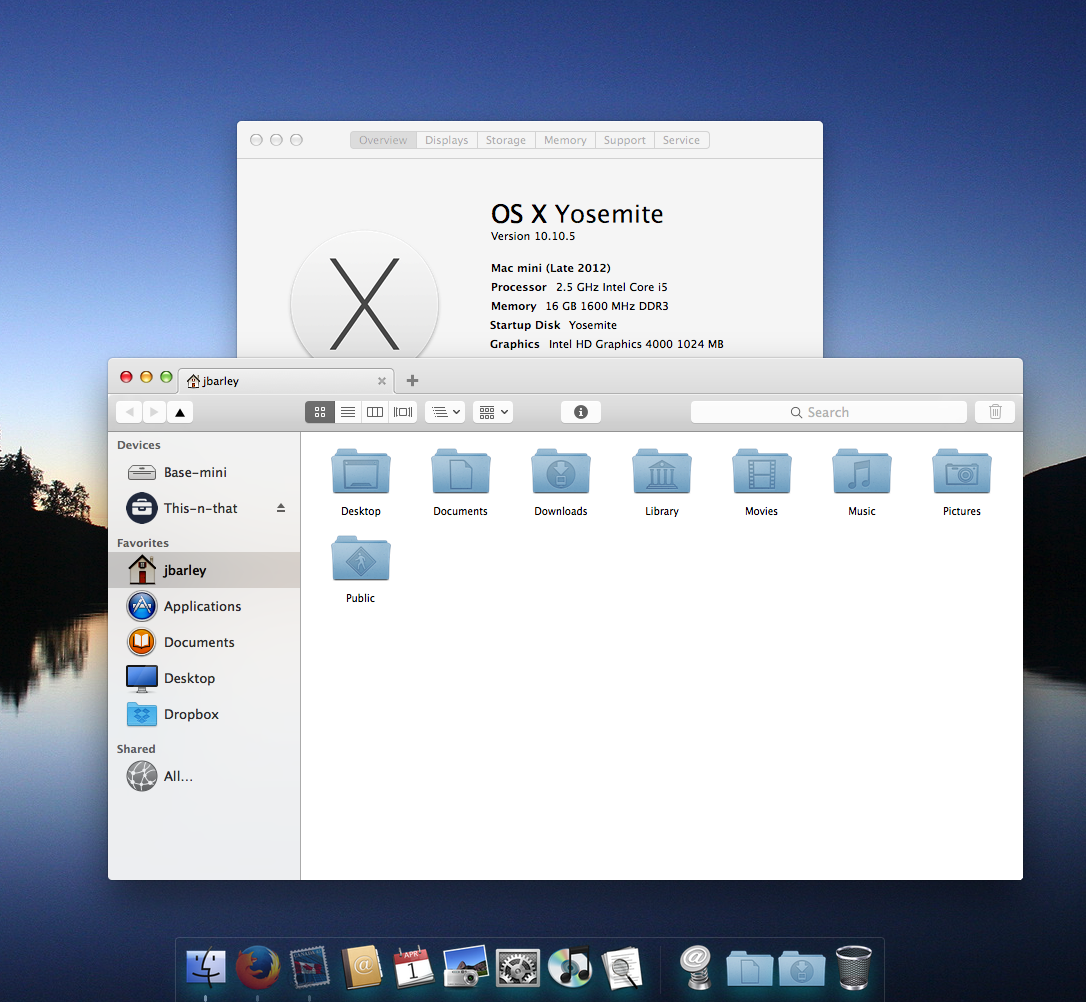
Task: Open Finder from the Dock
Action: (206, 967)
